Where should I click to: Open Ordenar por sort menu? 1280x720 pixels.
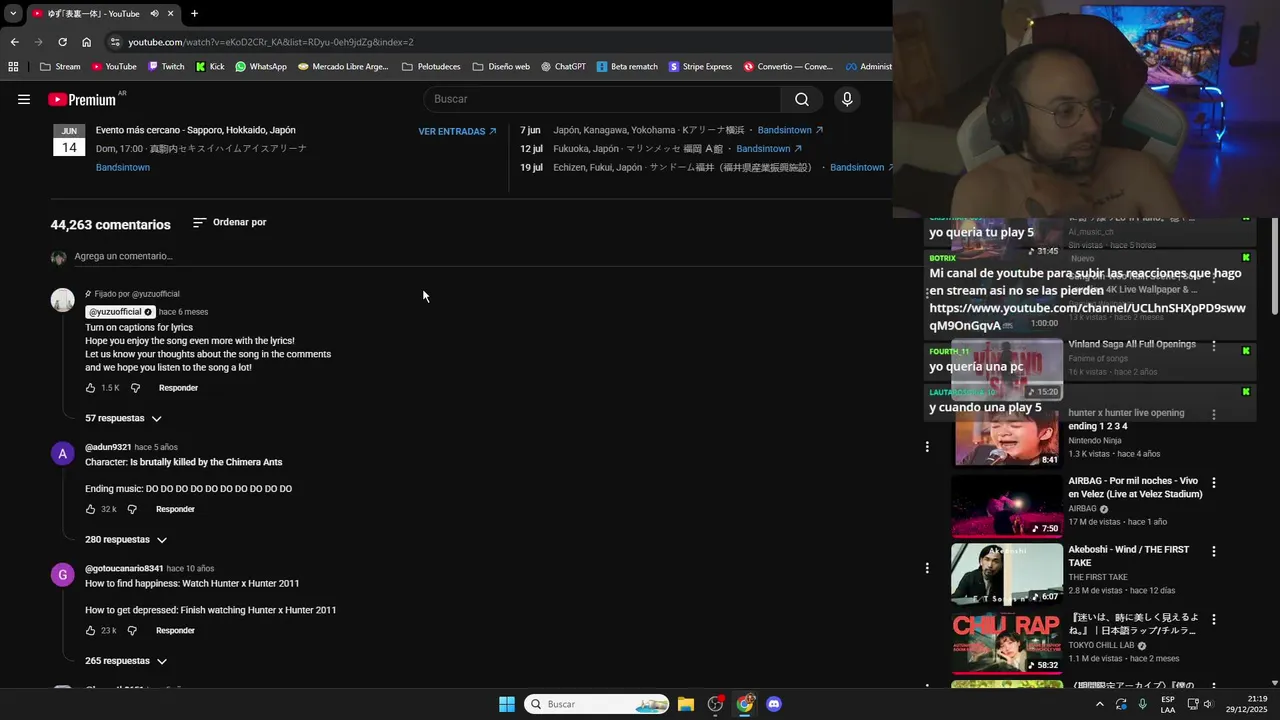229,222
